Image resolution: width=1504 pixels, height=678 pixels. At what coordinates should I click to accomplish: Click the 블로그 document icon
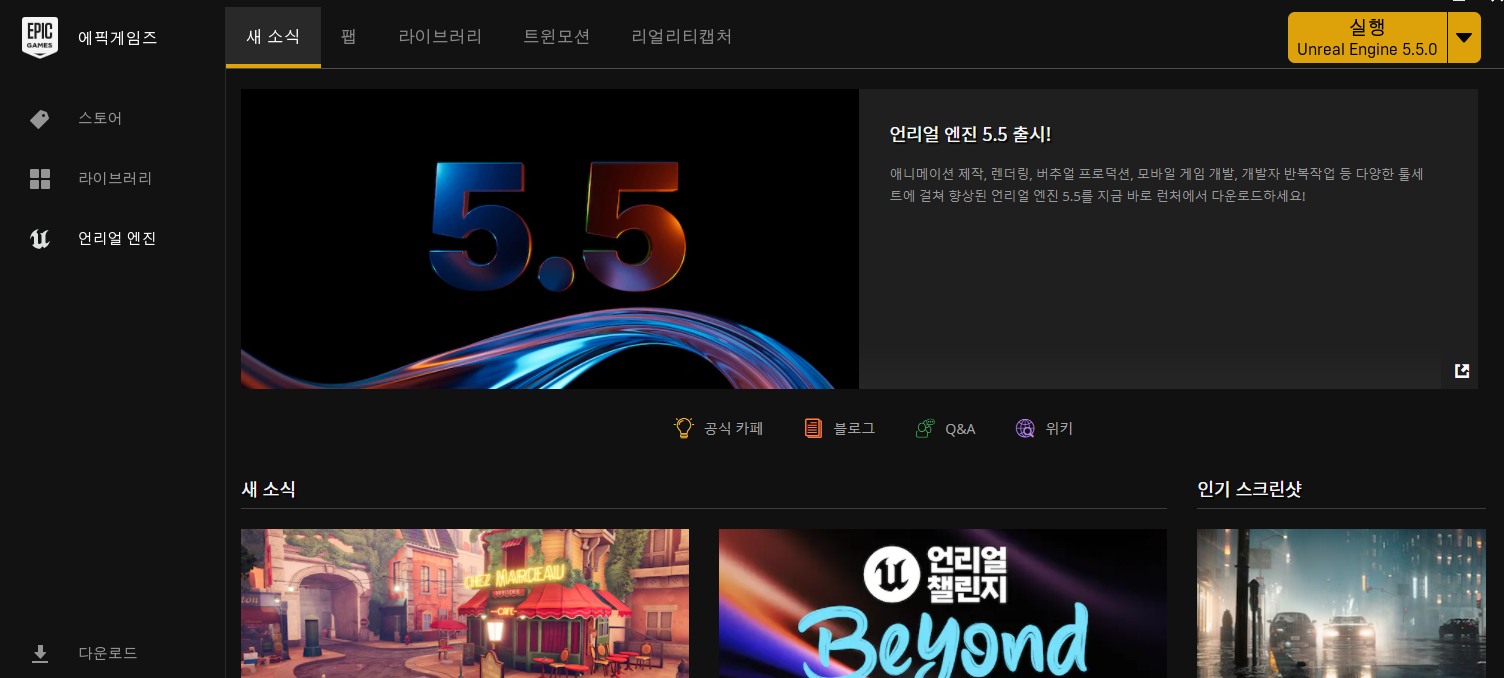click(x=813, y=428)
